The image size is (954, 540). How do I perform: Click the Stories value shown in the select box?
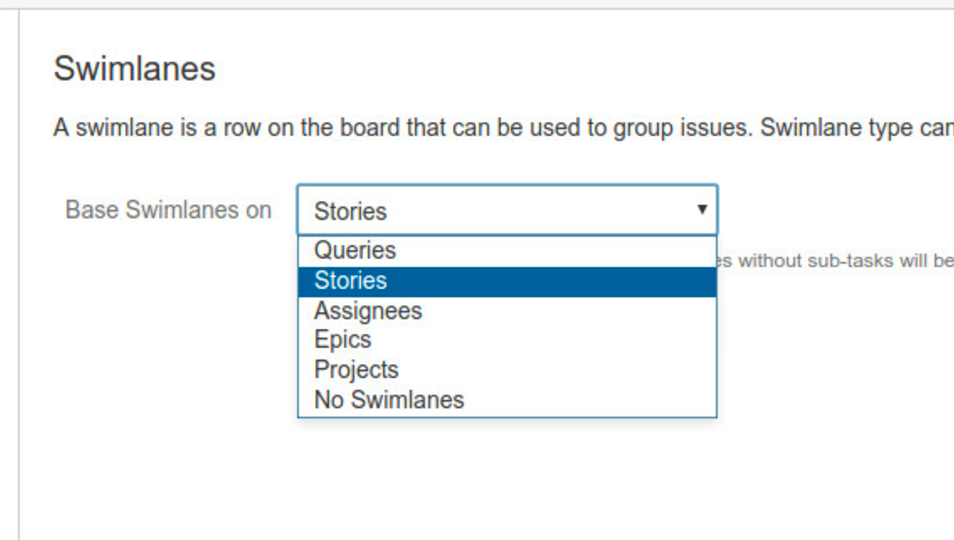pos(350,212)
